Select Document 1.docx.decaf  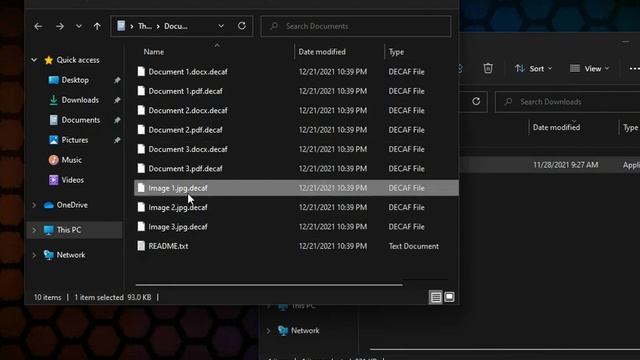click(296, 72)
